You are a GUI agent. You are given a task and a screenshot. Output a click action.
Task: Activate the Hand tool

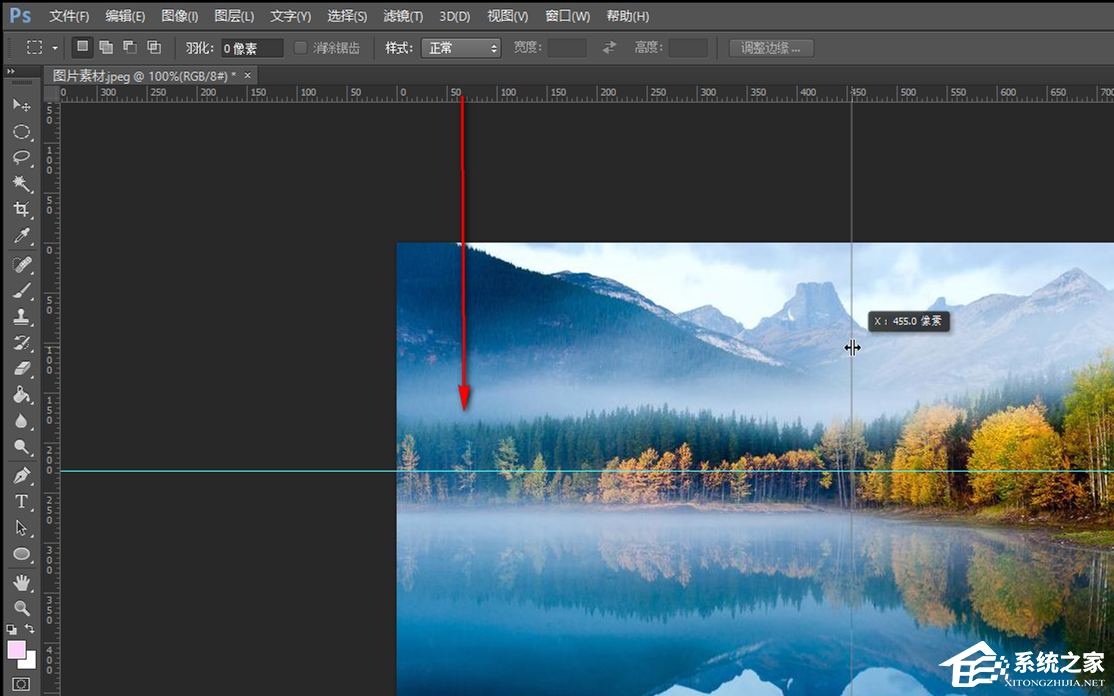click(21, 581)
